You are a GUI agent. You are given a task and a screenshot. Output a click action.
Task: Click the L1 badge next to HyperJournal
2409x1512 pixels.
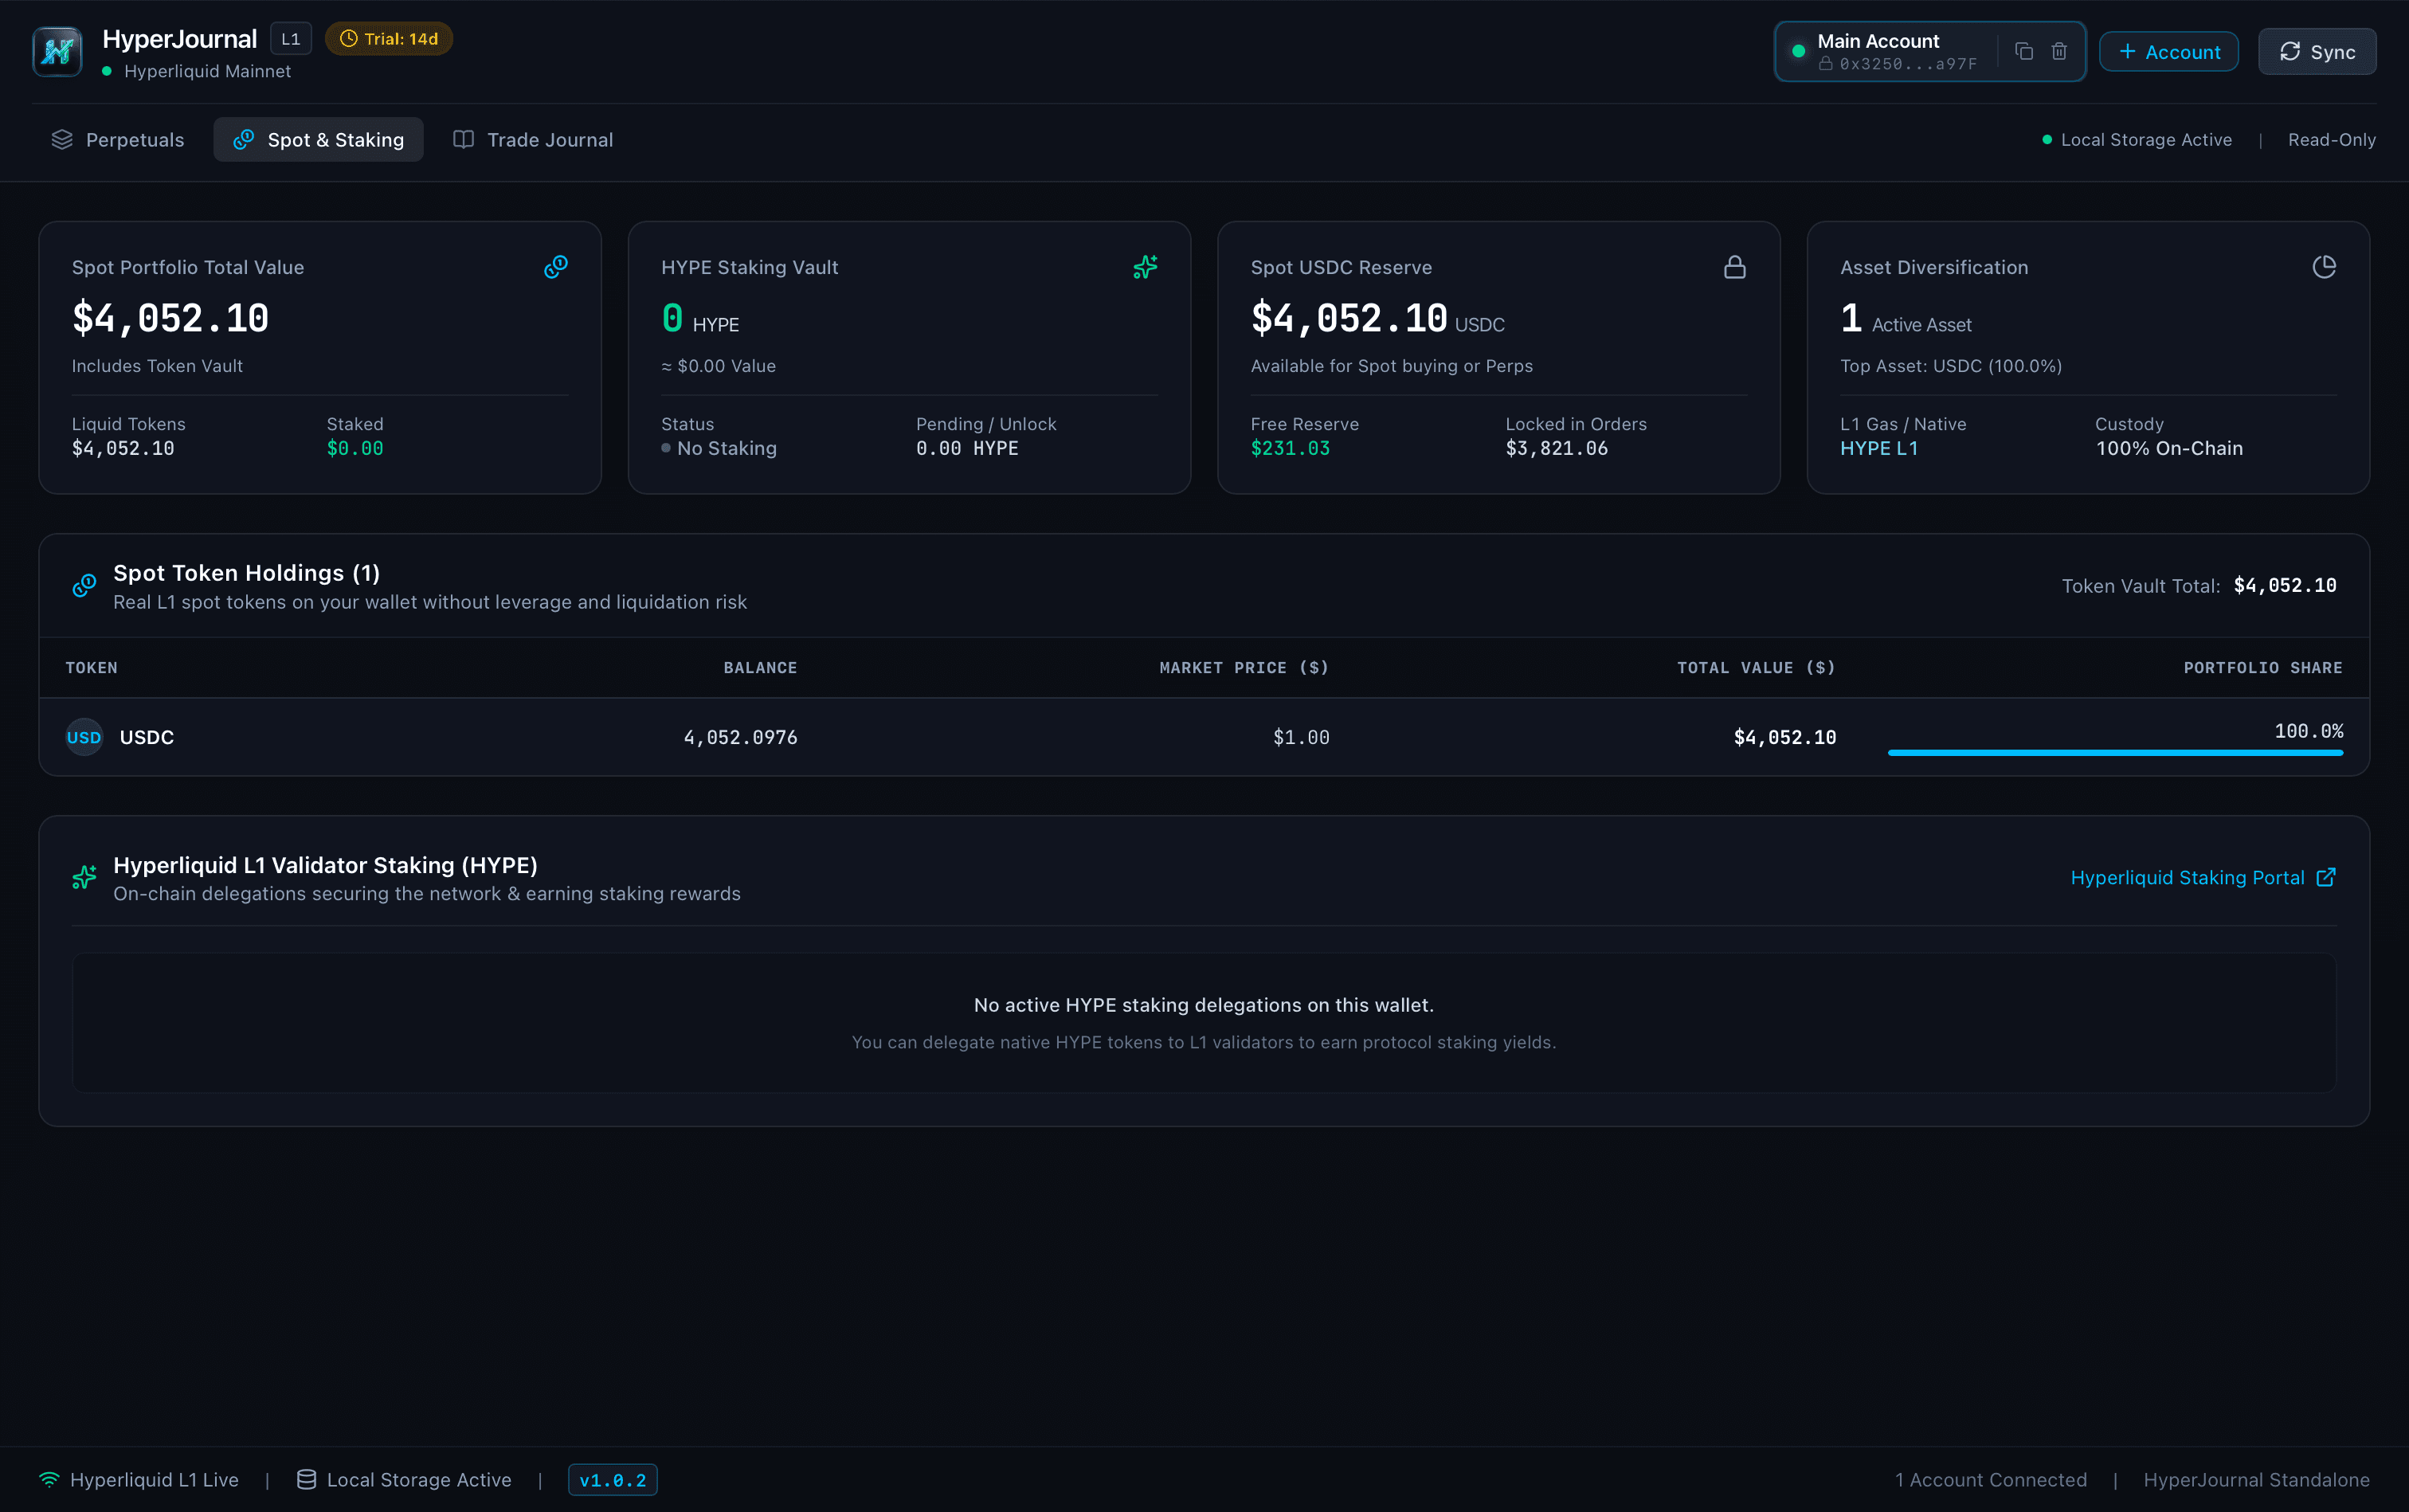click(x=291, y=39)
